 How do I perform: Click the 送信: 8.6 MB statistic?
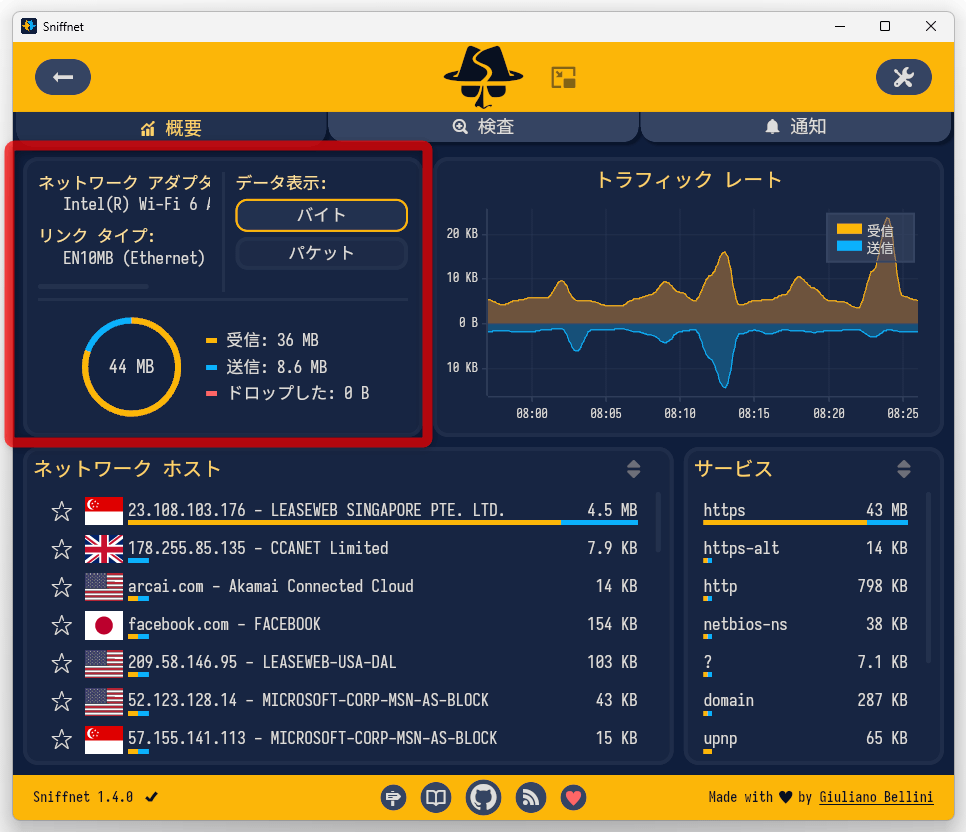(277, 367)
